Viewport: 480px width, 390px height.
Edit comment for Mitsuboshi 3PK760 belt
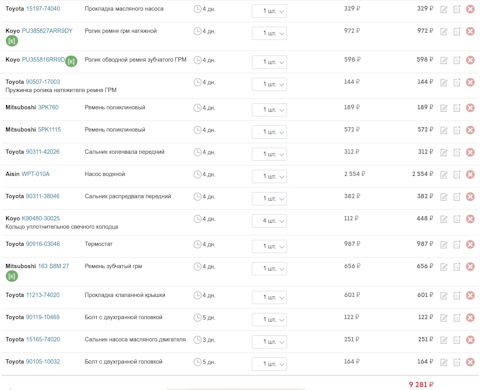coord(443,108)
